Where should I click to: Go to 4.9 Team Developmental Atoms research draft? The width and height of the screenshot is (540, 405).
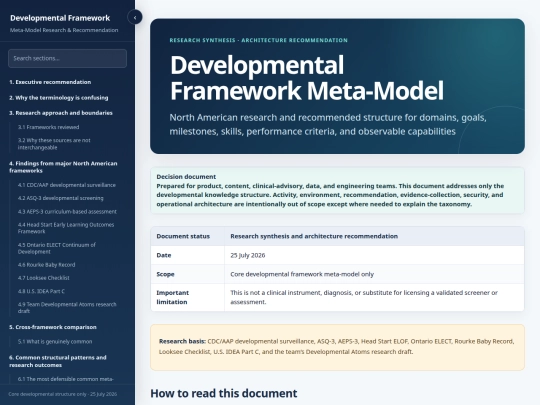click(67, 308)
